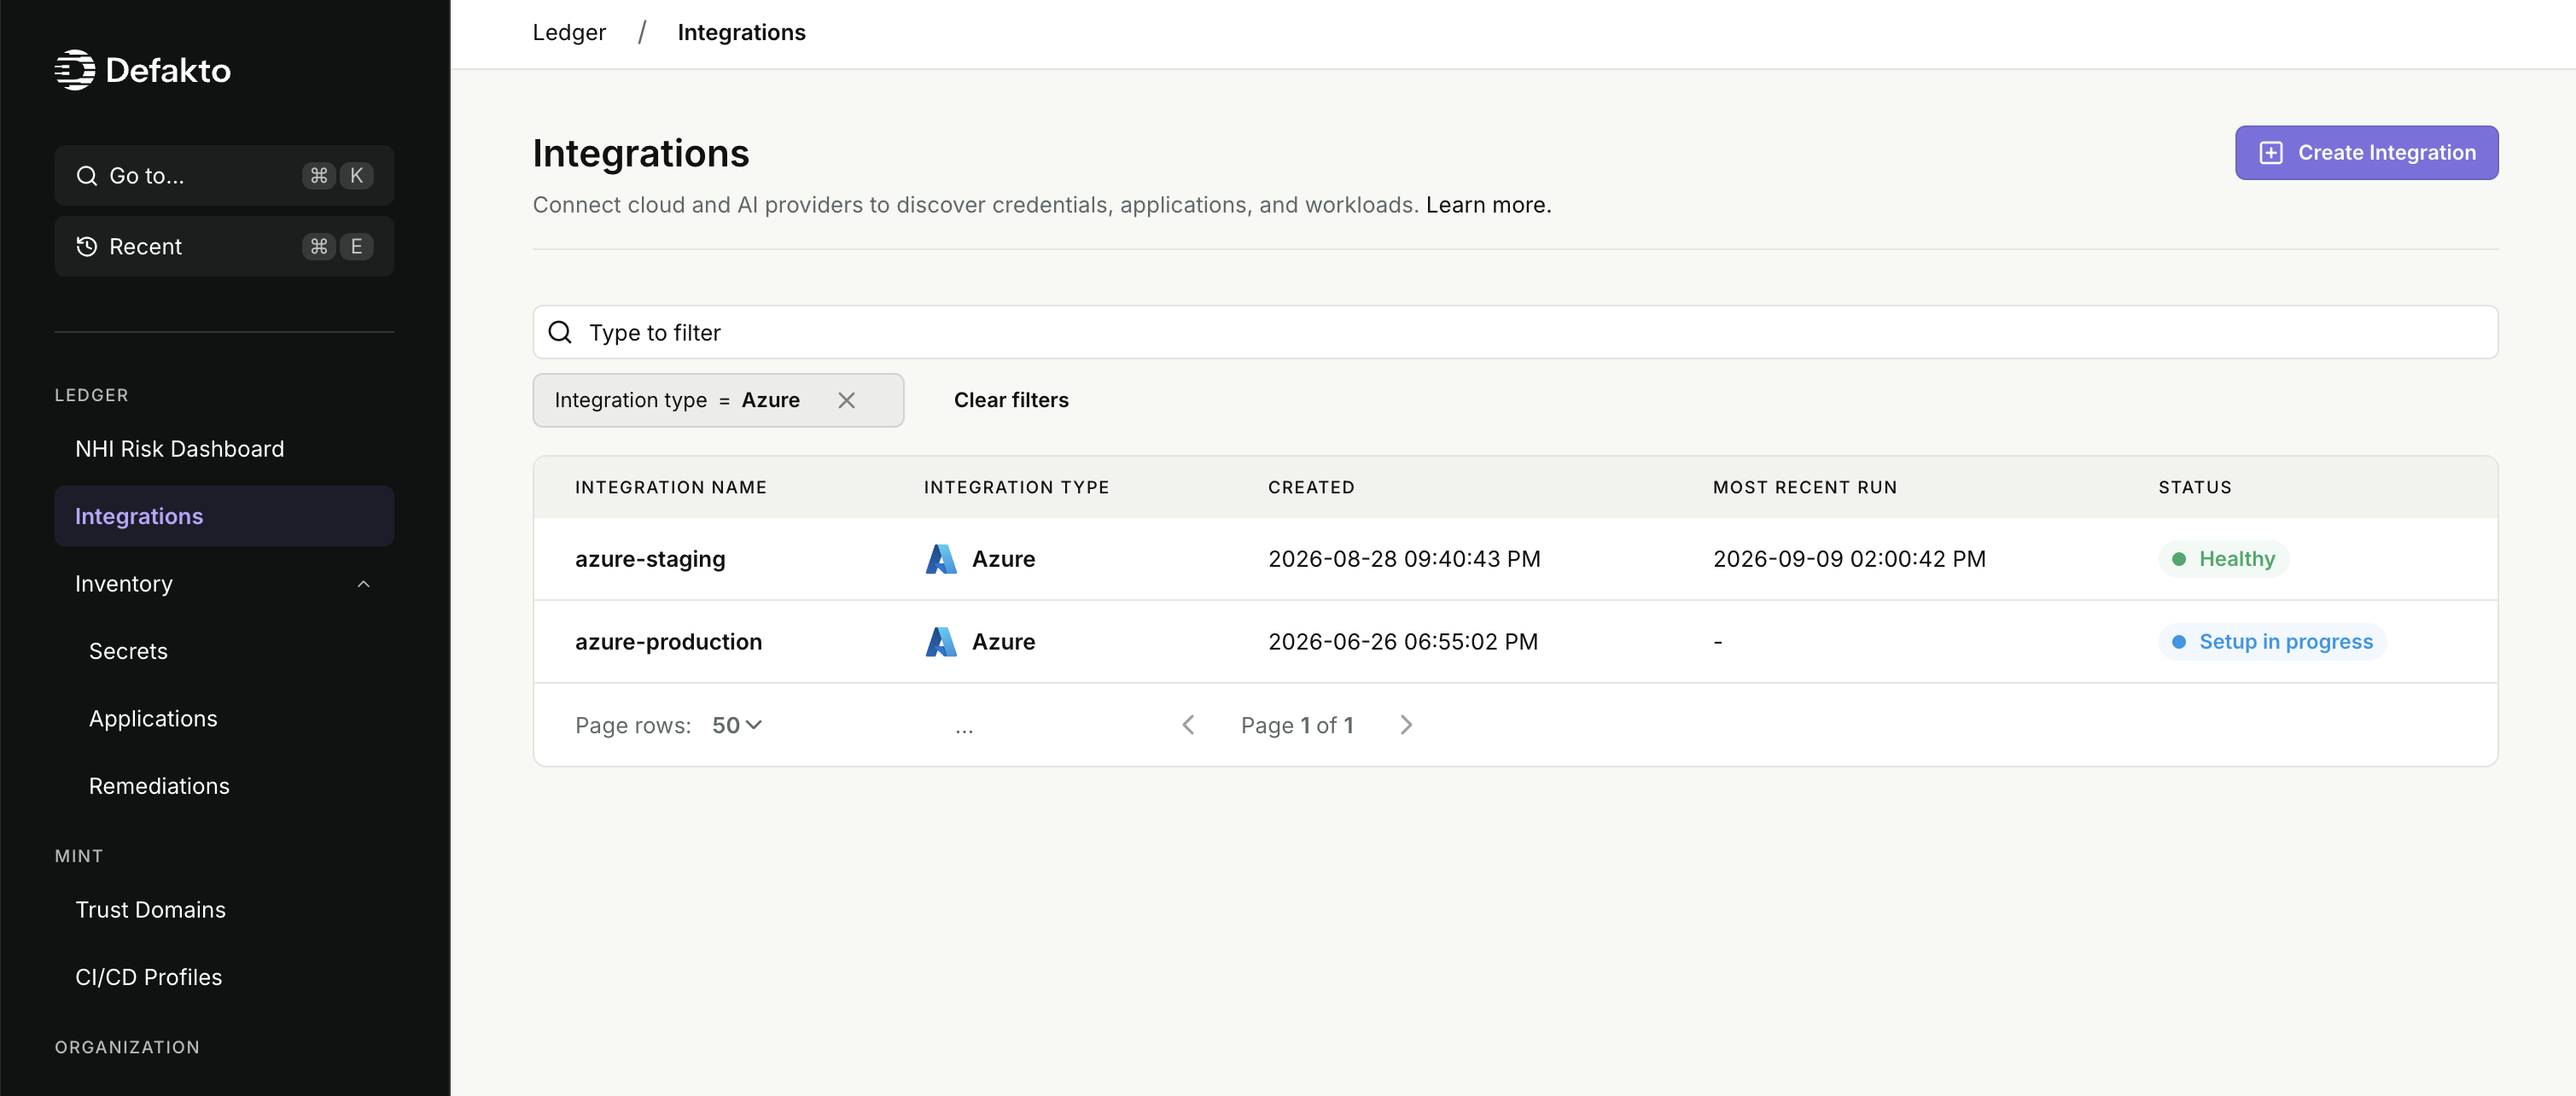Click Create Integration button

pyautogui.click(x=2366, y=153)
